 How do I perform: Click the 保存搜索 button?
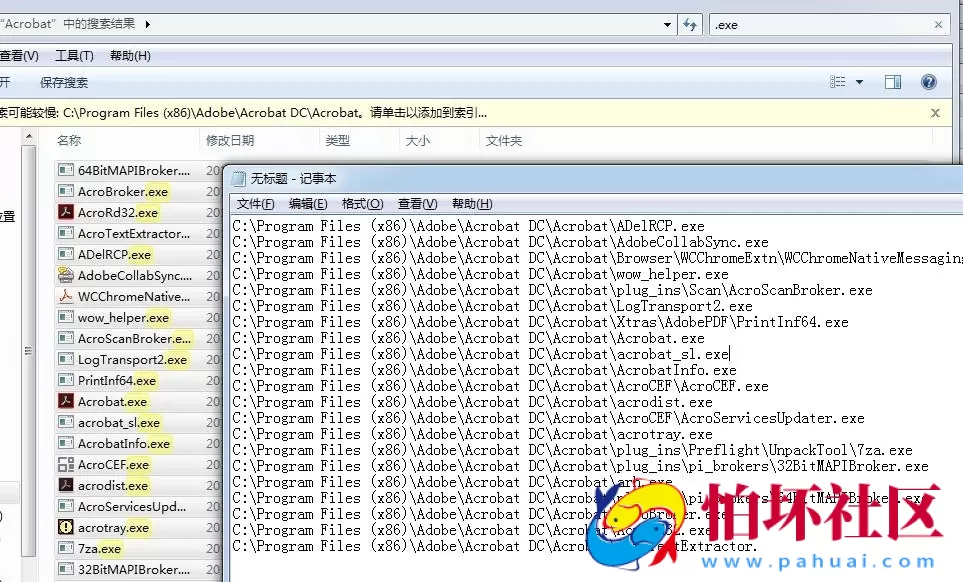click(x=63, y=82)
